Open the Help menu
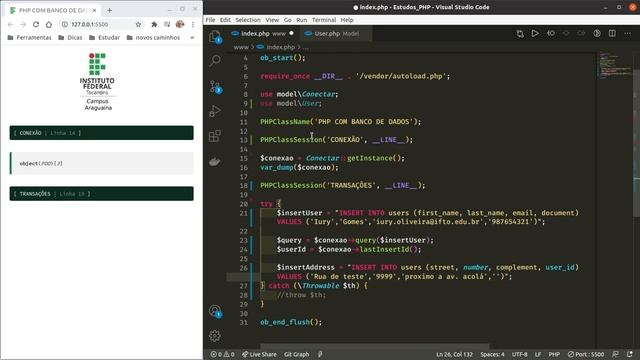The height and width of the screenshot is (360, 640). pyautogui.click(x=347, y=20)
